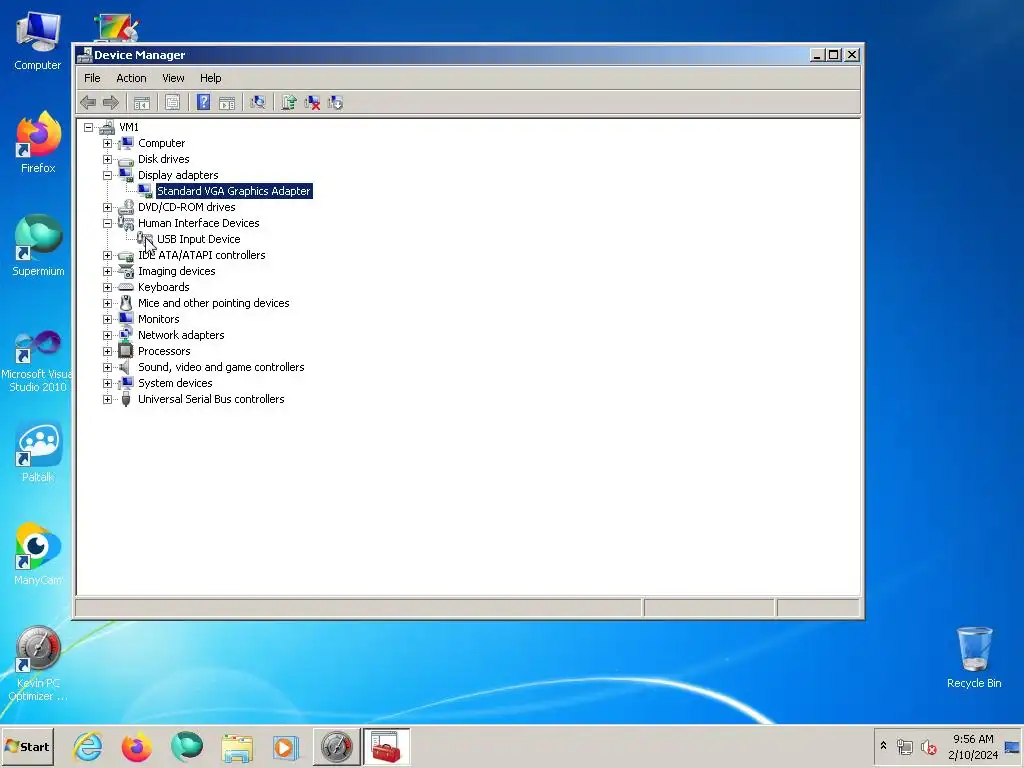Select Kevin PC Optimizer desktop shortcut
The image size is (1024, 768).
tap(38, 664)
